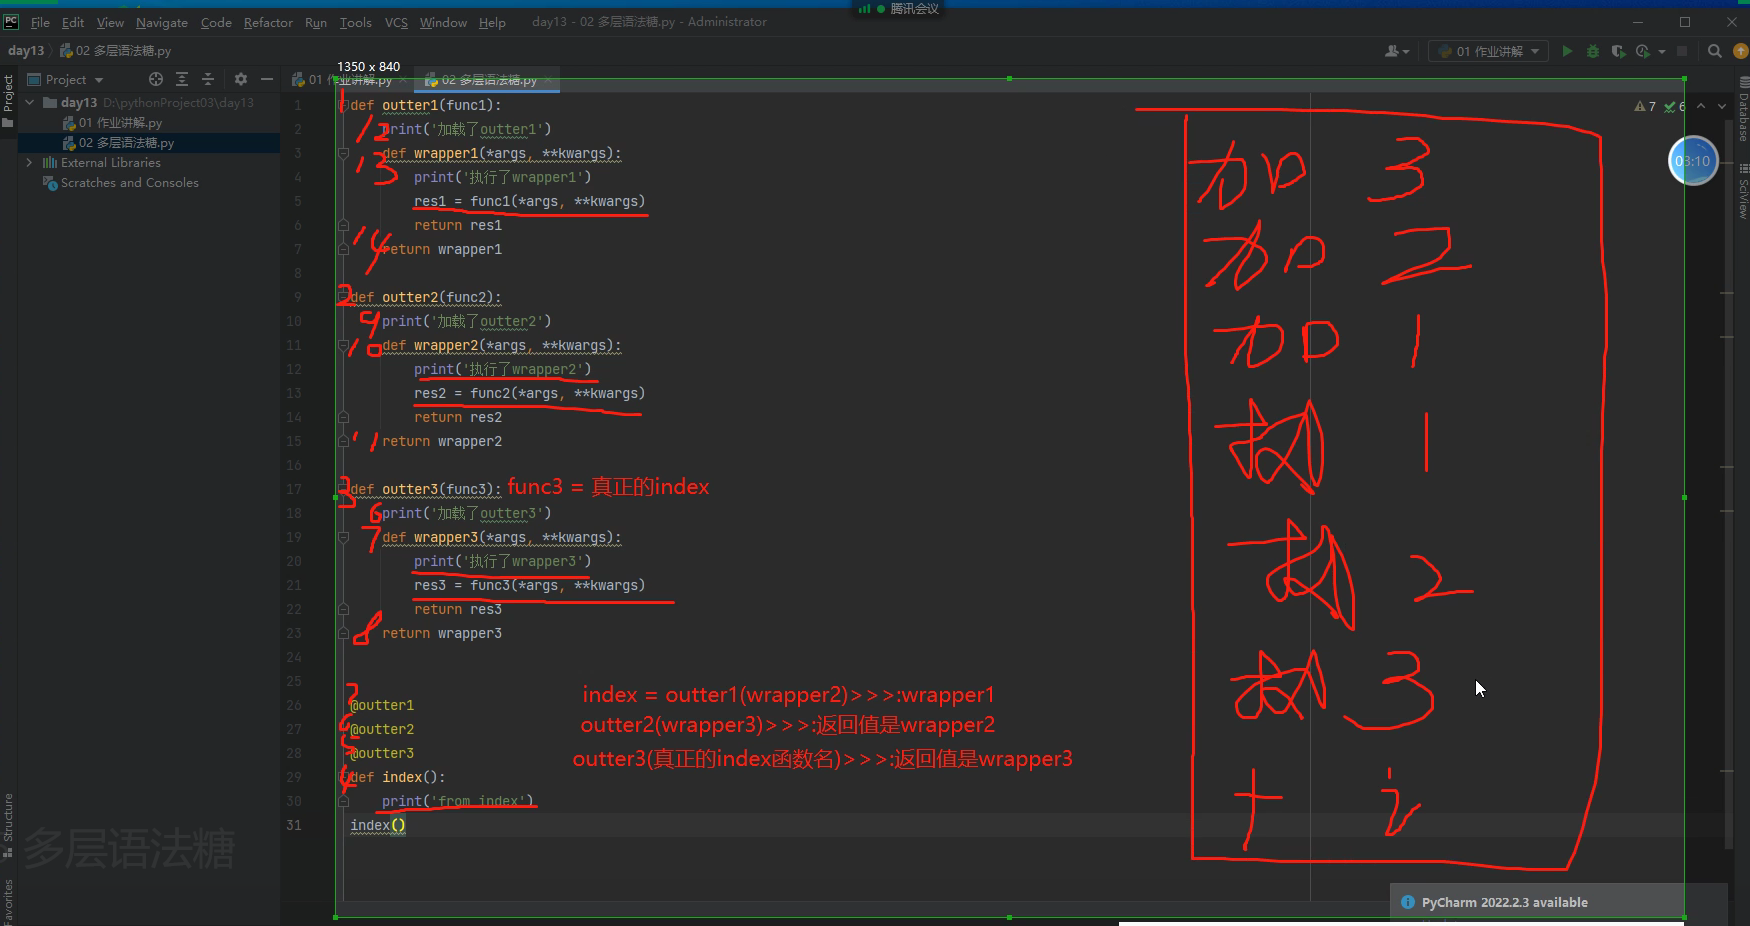
Task: Open the Help menu
Action: (492, 22)
